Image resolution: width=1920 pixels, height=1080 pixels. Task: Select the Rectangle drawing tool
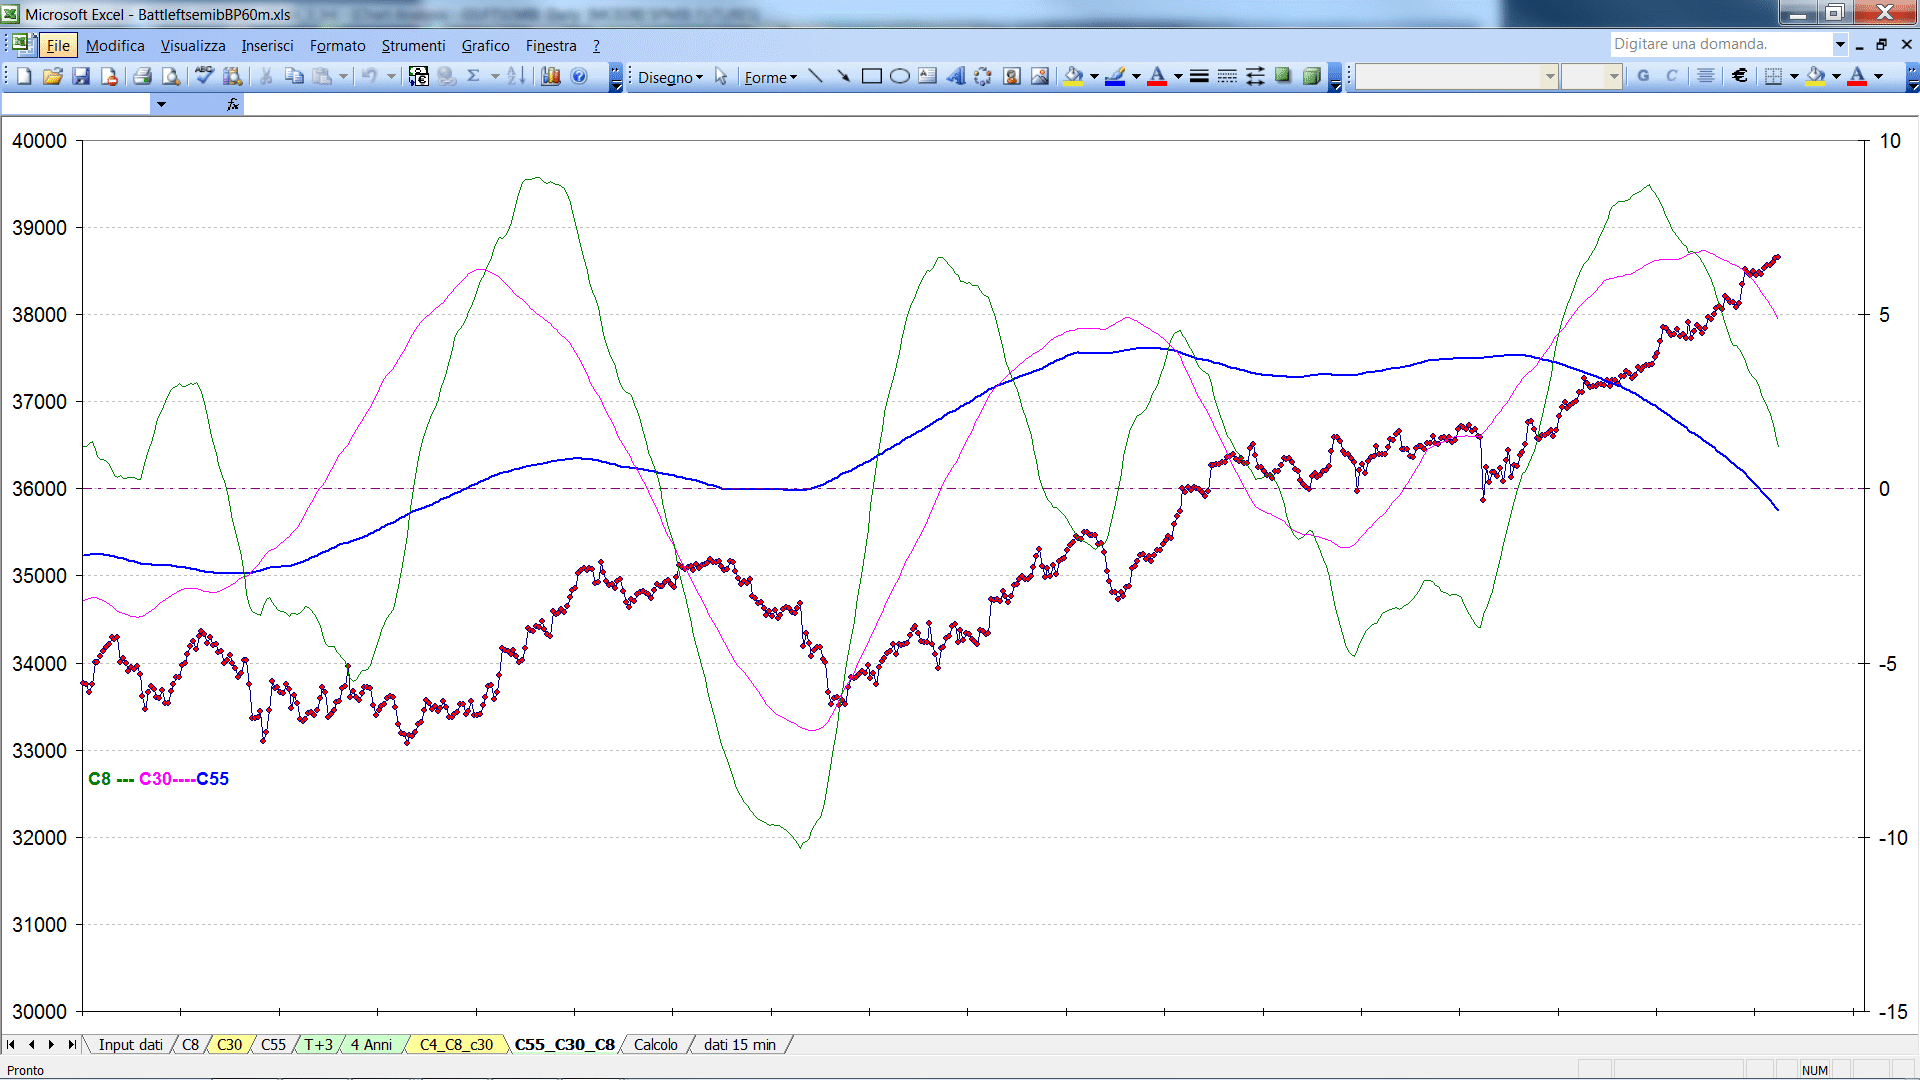coord(871,76)
